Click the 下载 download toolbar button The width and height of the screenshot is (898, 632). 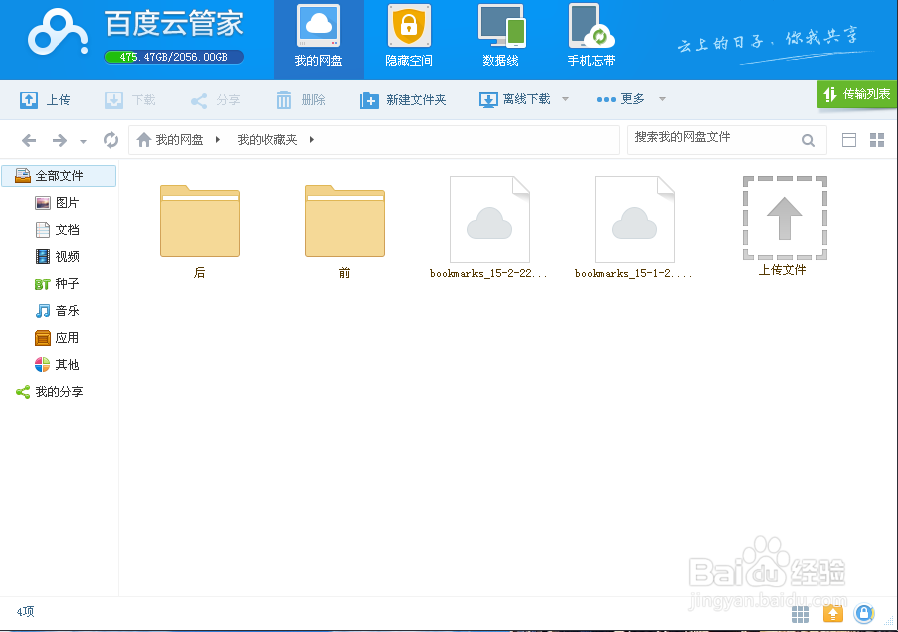click(x=130, y=100)
